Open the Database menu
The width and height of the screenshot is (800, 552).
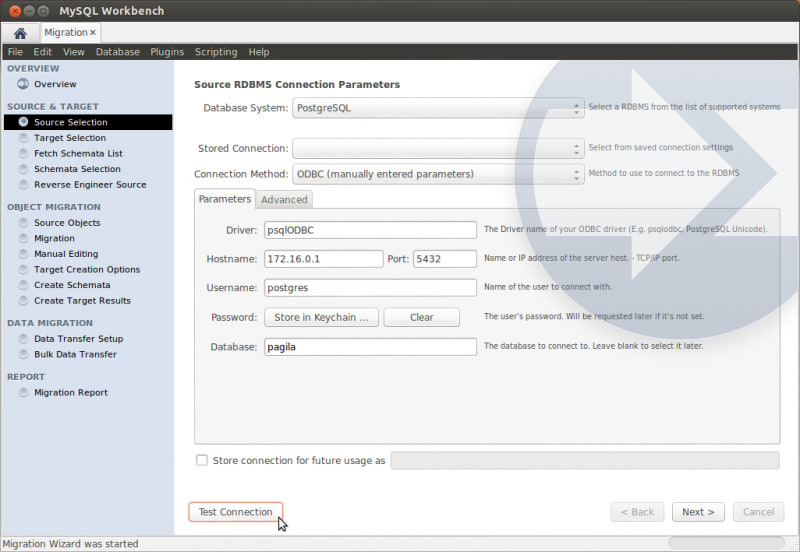117,52
